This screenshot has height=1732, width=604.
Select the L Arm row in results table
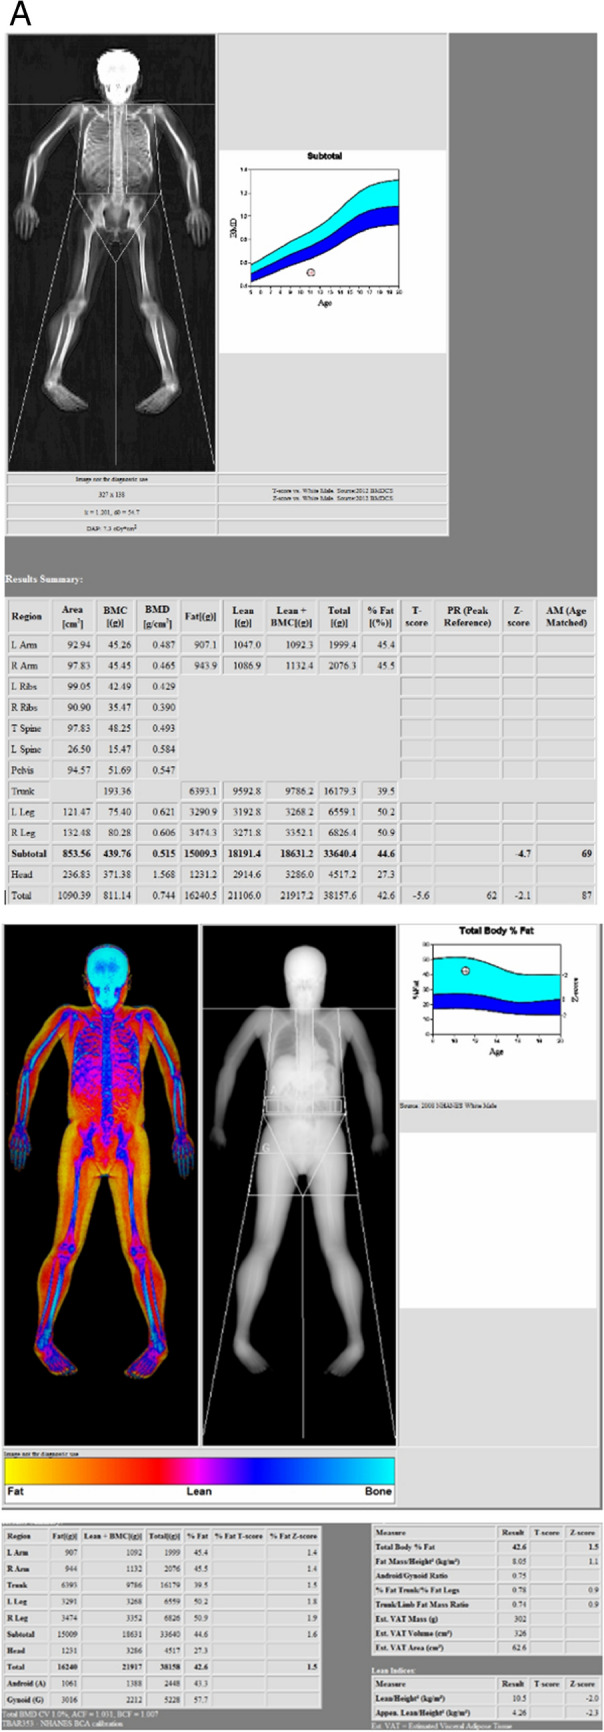300,645
